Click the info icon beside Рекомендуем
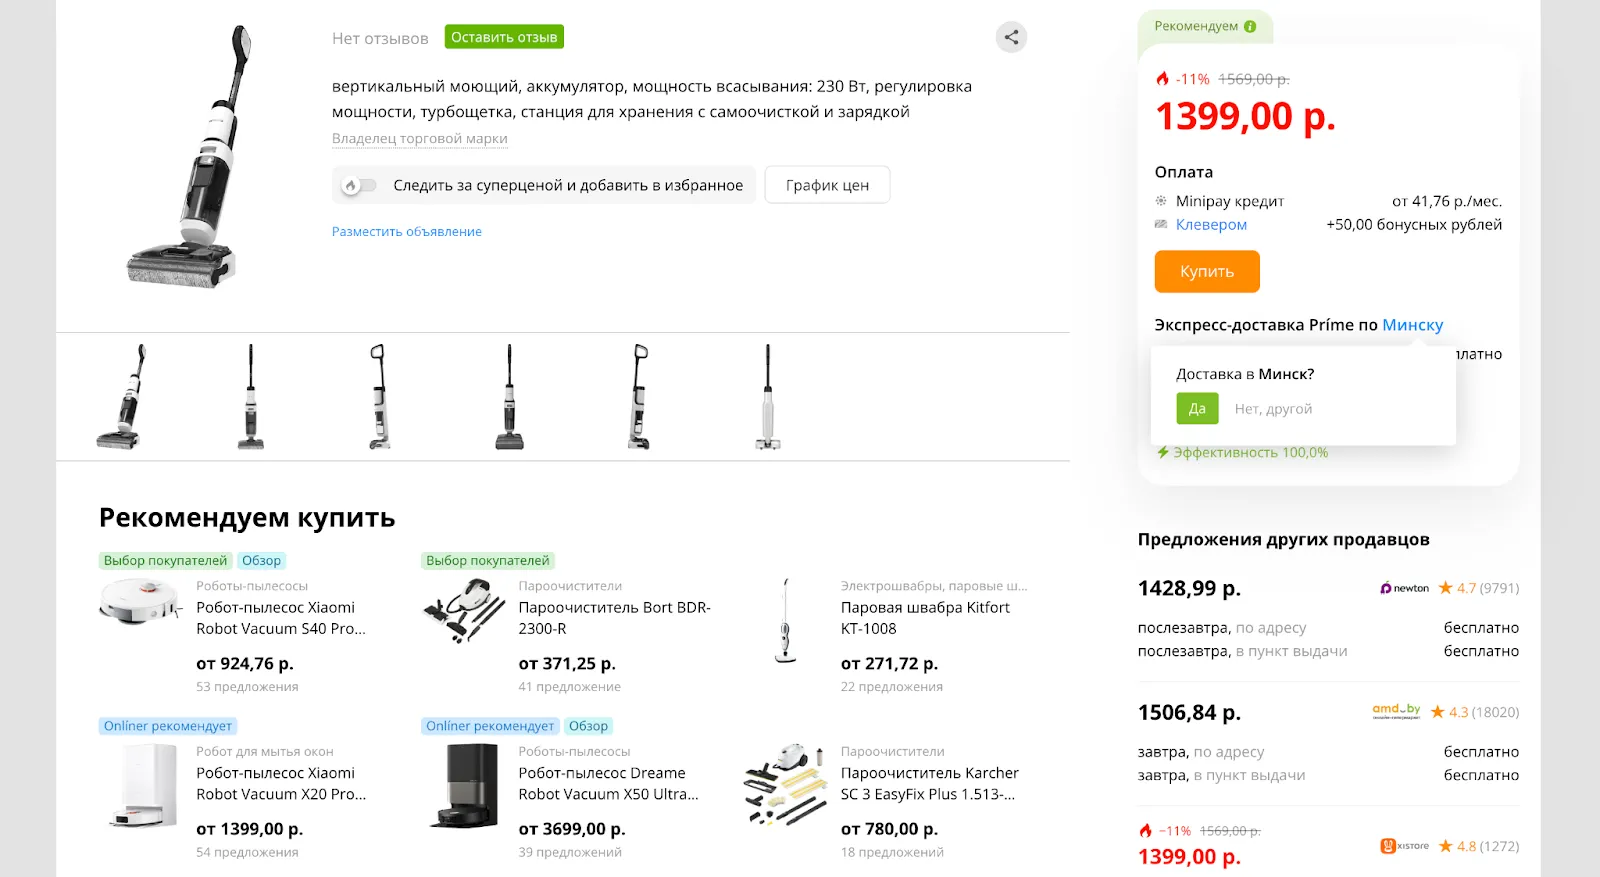Image resolution: width=1600 pixels, height=877 pixels. tap(1250, 26)
